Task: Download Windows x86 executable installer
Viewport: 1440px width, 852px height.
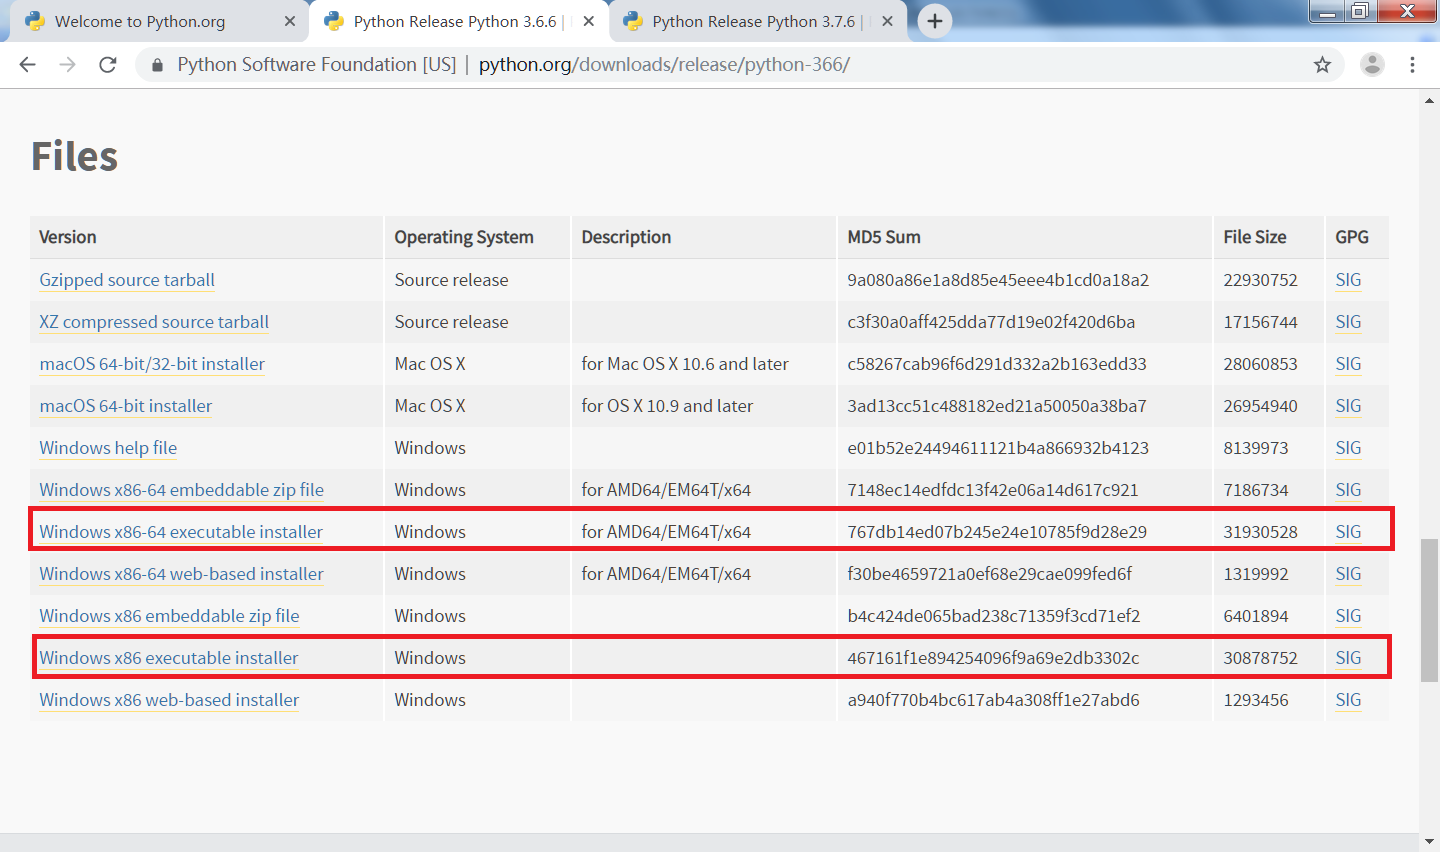Action: (x=169, y=658)
